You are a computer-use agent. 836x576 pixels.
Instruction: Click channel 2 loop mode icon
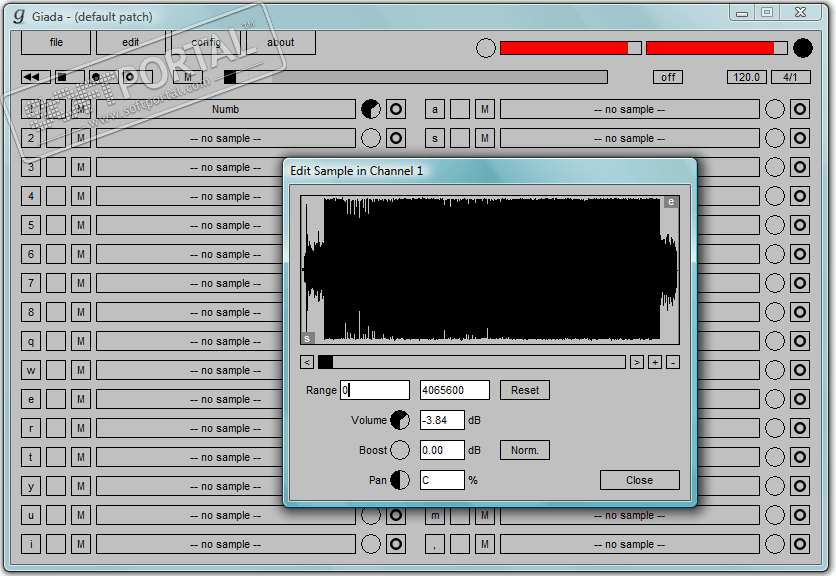pos(396,138)
